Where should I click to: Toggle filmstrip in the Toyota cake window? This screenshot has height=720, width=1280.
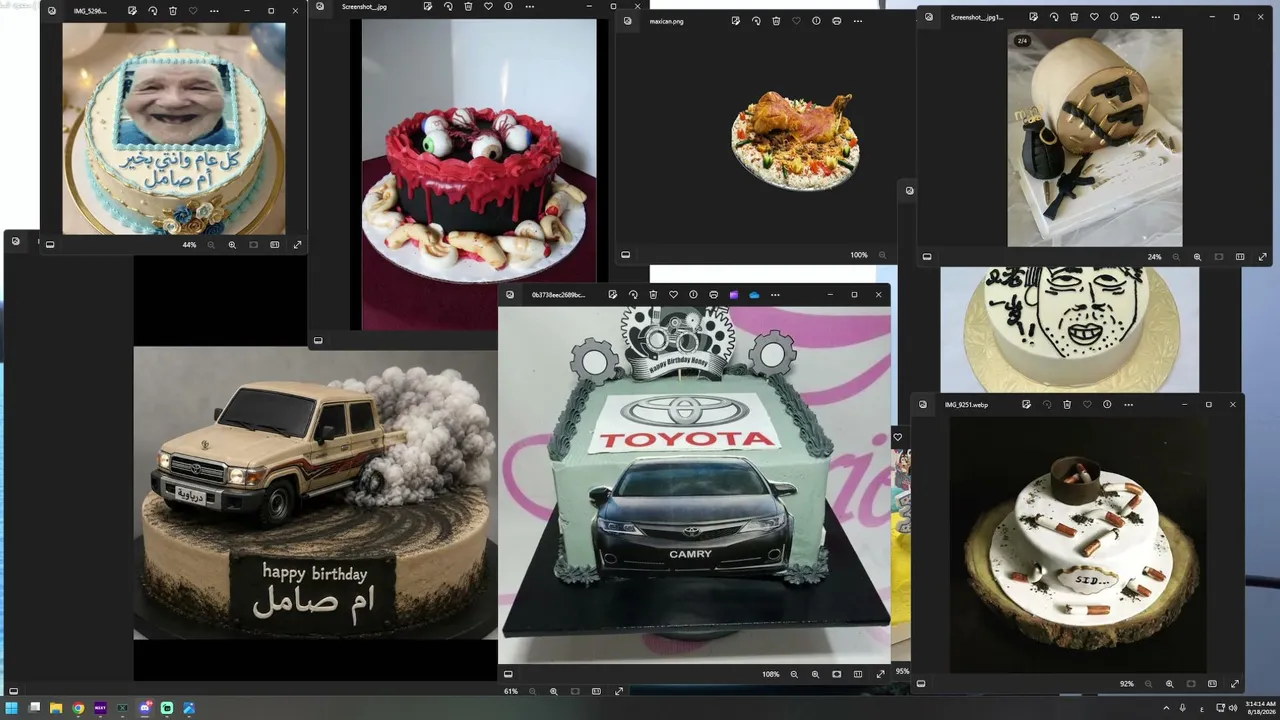click(508, 674)
